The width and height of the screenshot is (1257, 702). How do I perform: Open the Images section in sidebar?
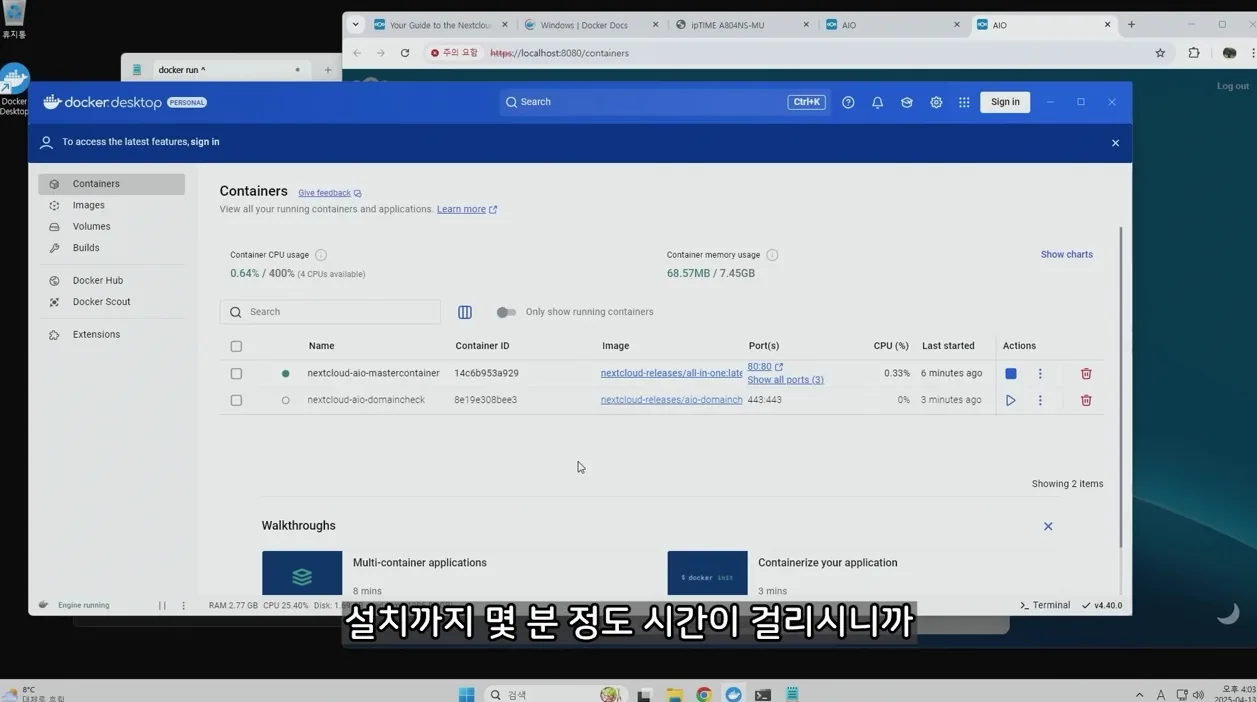(111, 205)
